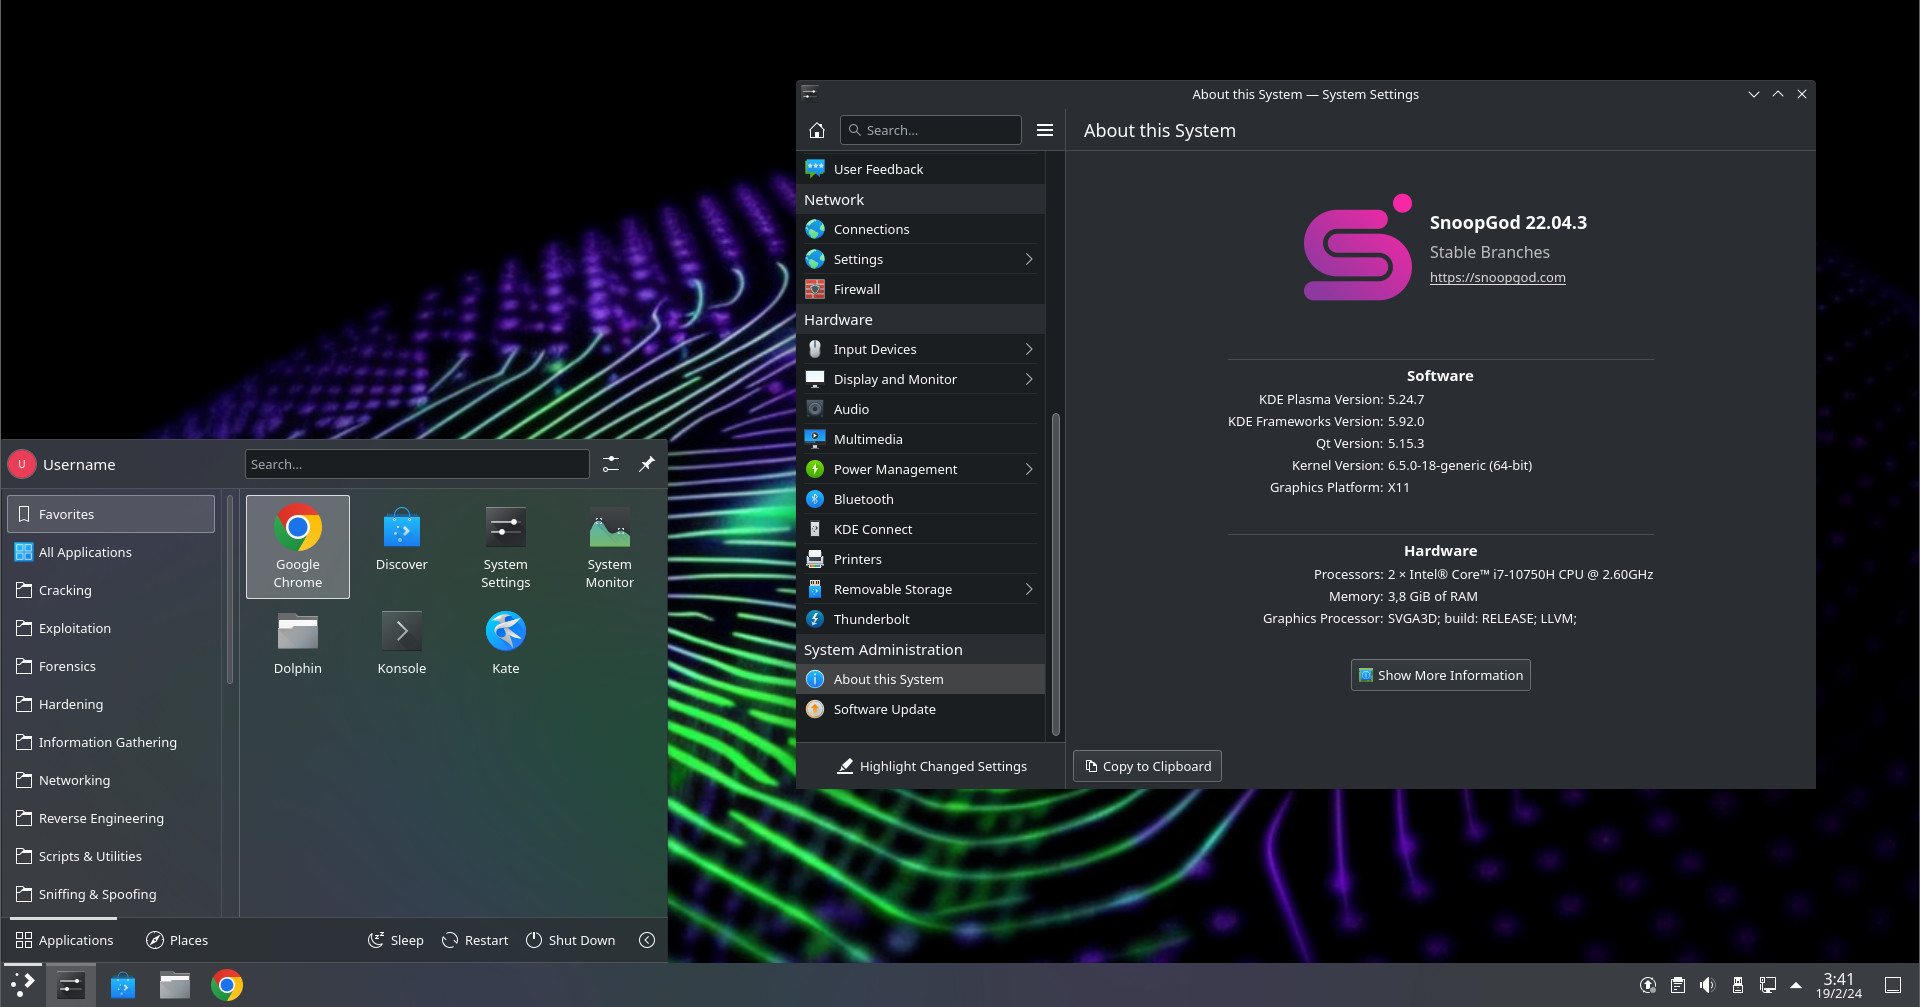
Task: Open System Settings from the launcher favorites
Action: coord(506,547)
